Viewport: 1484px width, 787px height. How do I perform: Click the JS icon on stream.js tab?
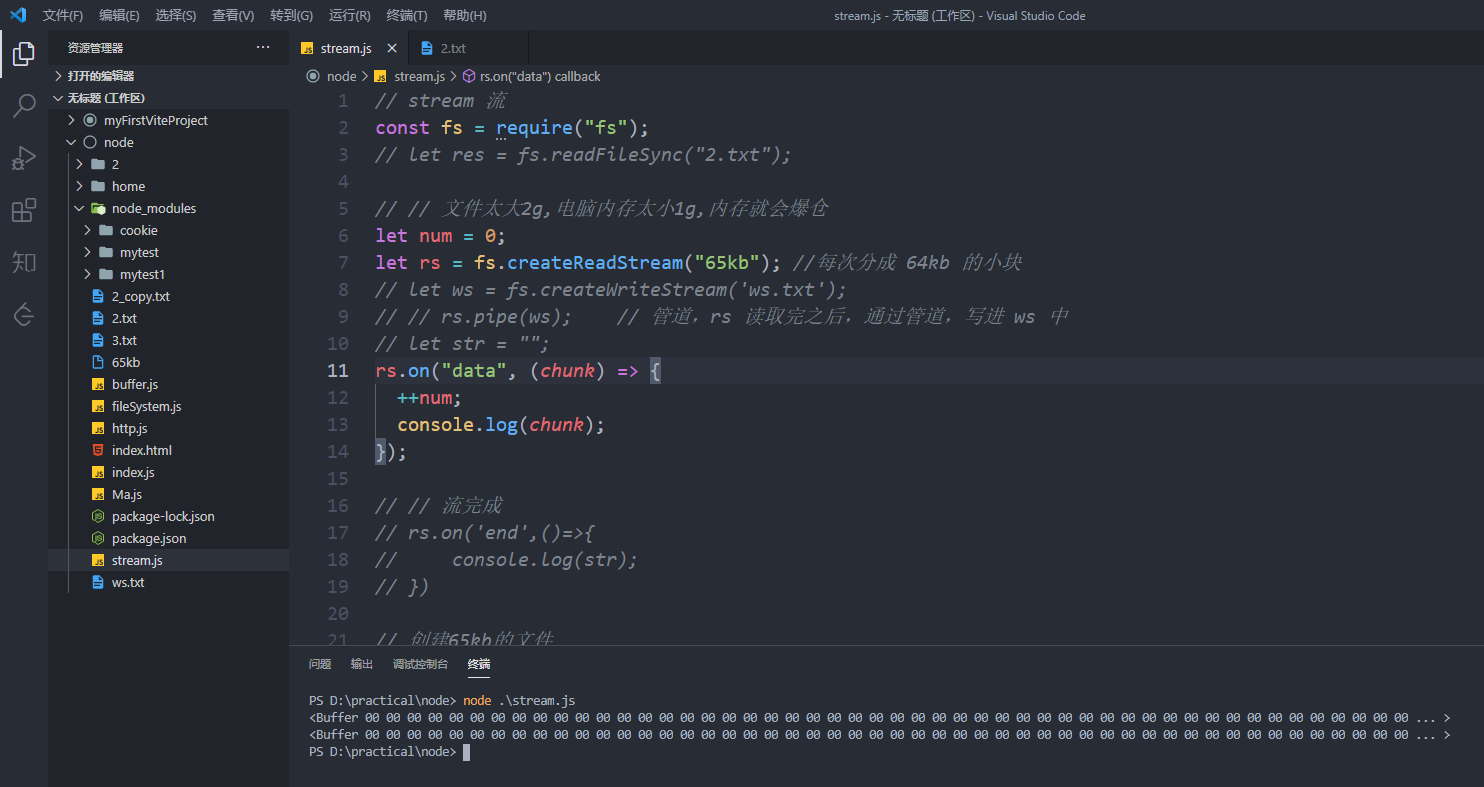pos(308,48)
